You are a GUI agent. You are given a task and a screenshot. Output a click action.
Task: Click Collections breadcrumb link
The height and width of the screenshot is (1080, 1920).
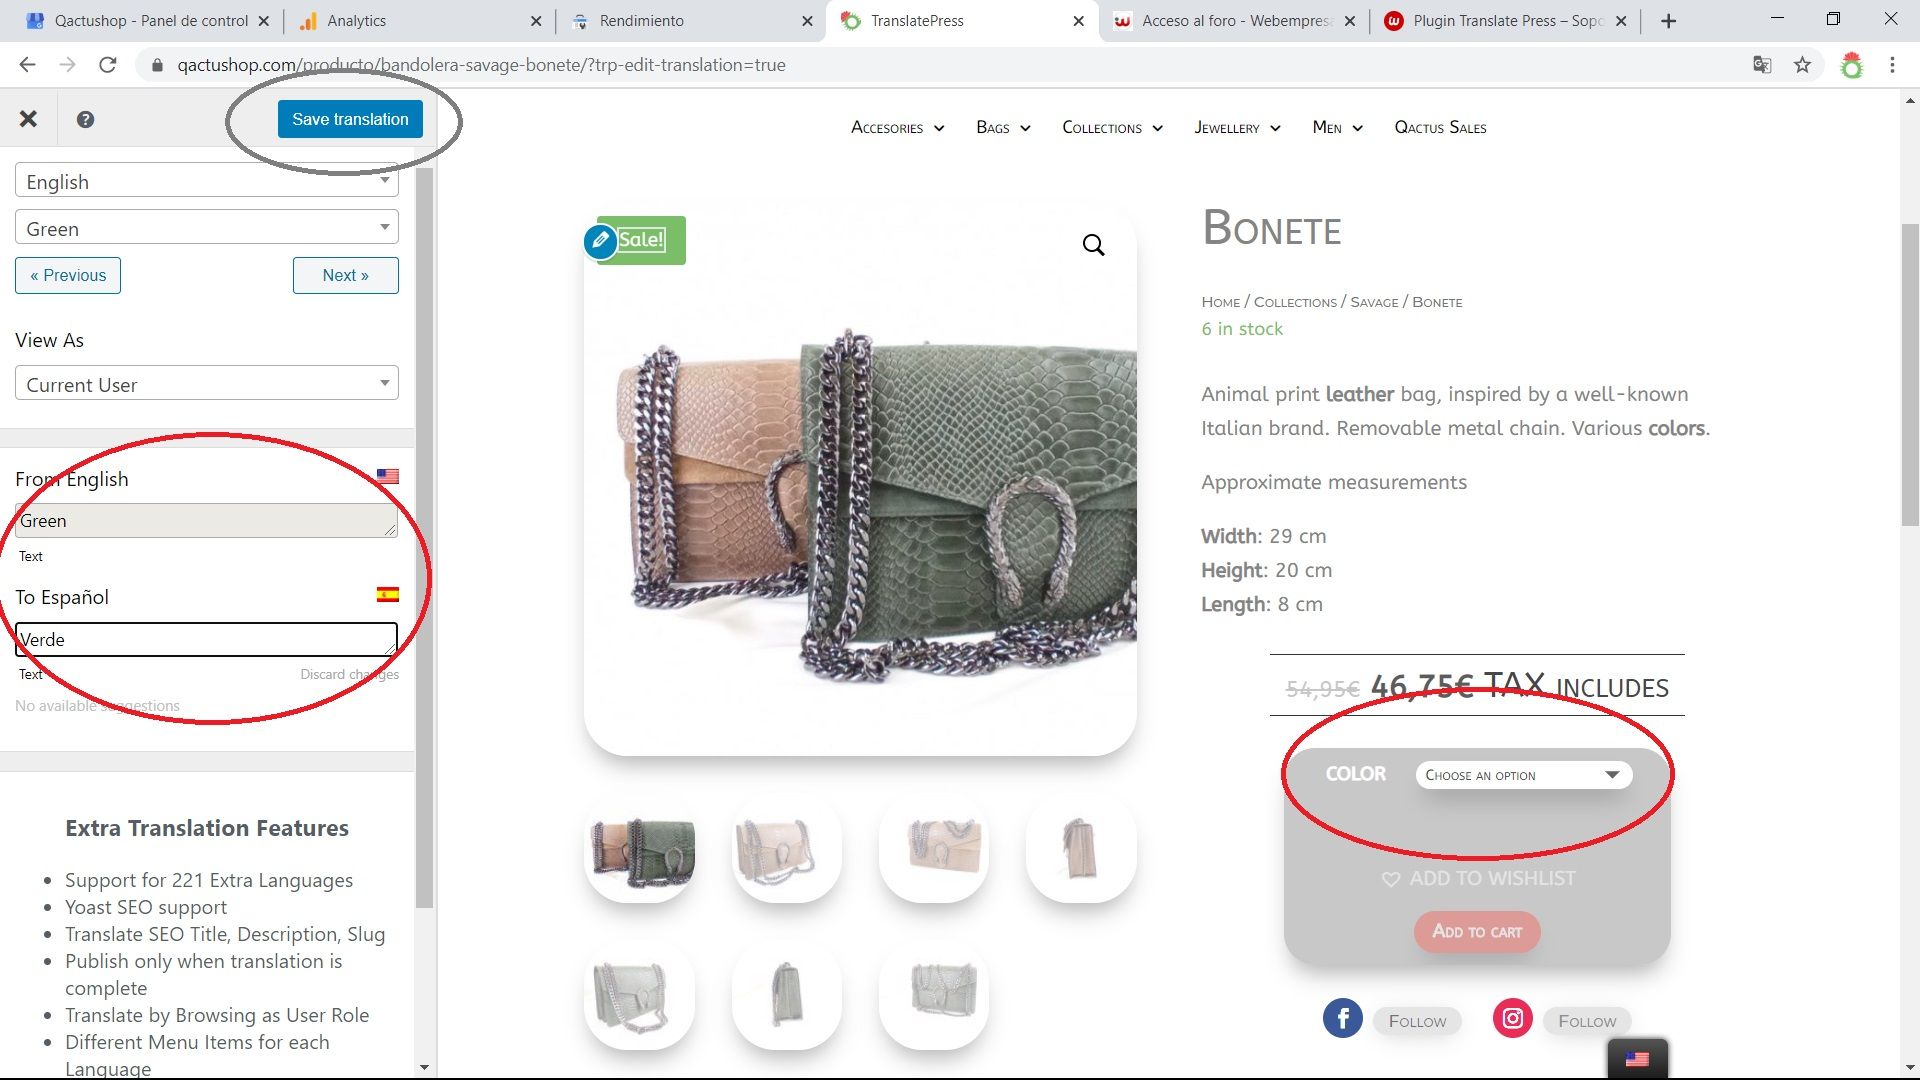pos(1295,302)
